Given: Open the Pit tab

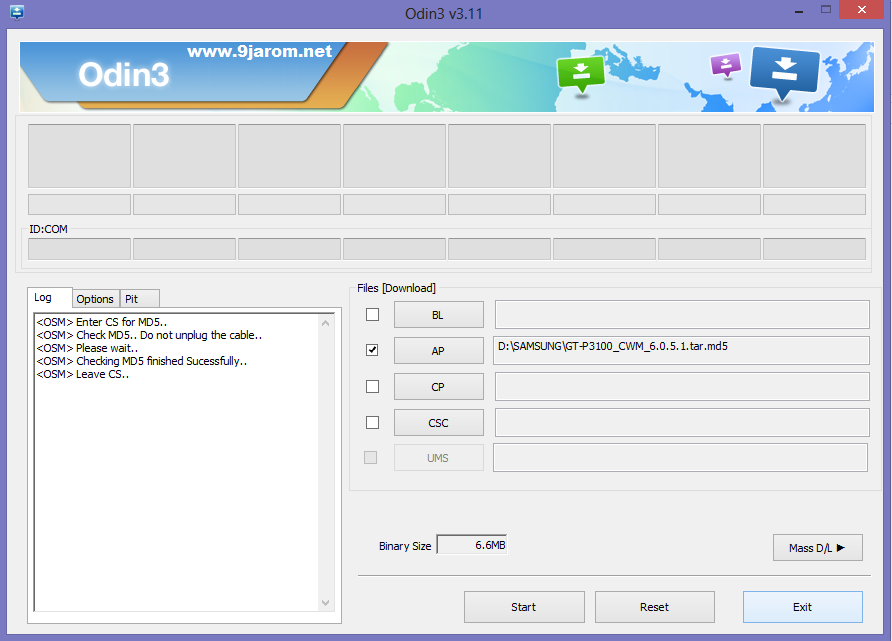Looking at the screenshot, I should click(x=139, y=299).
